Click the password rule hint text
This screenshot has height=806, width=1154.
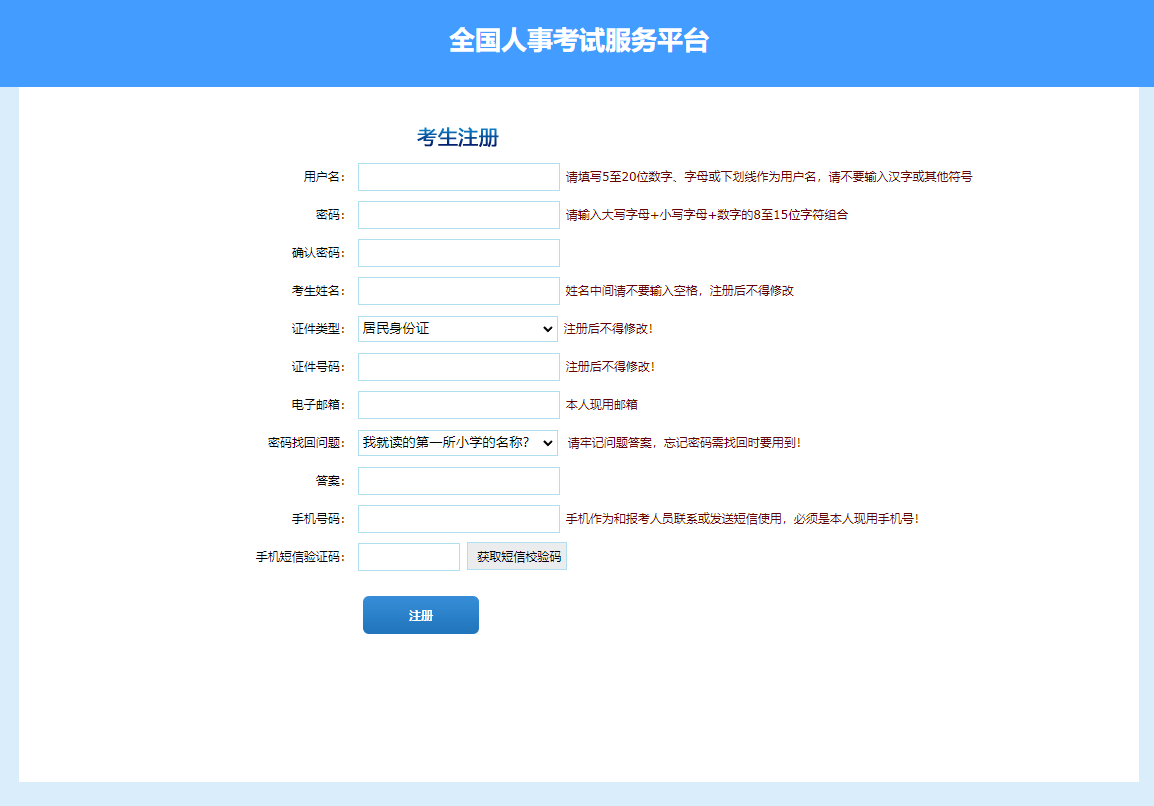click(706, 215)
